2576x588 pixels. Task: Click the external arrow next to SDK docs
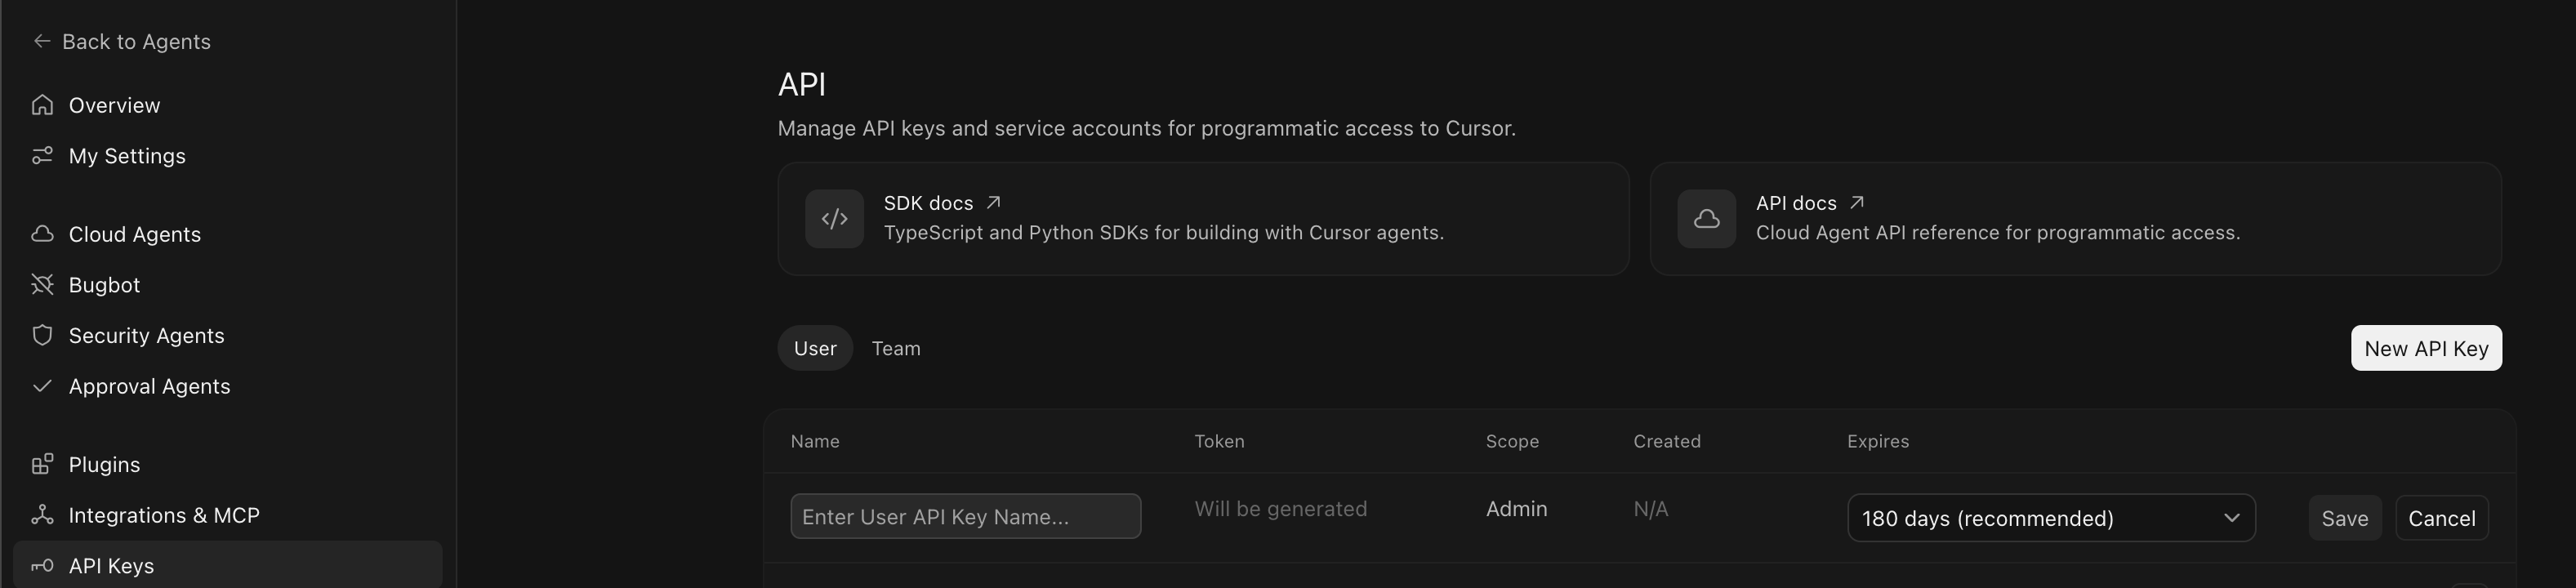(993, 202)
